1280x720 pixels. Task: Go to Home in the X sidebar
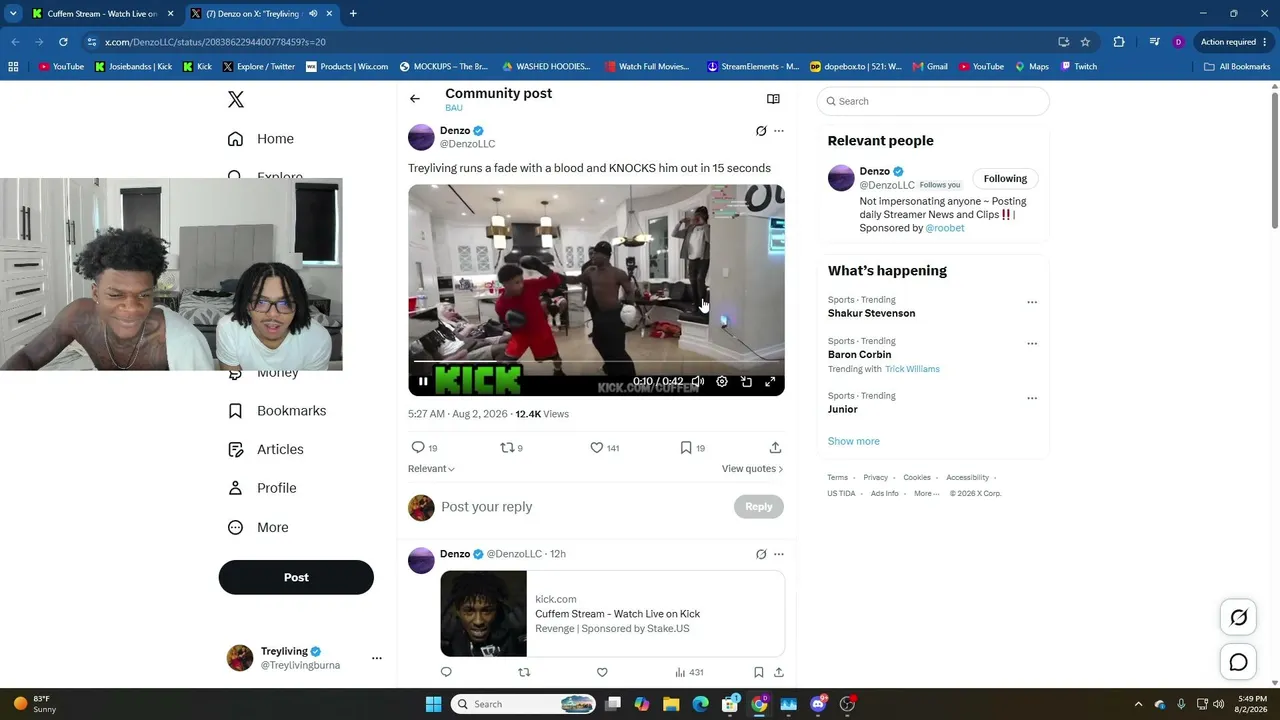click(261, 139)
